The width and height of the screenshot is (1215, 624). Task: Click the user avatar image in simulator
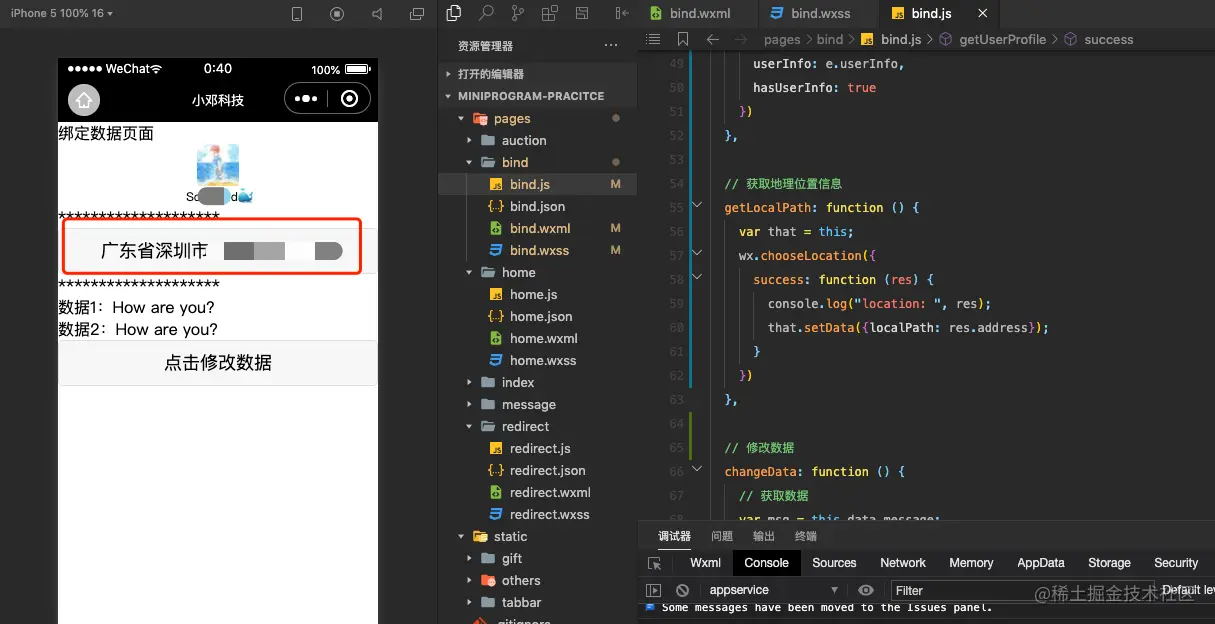[x=218, y=165]
